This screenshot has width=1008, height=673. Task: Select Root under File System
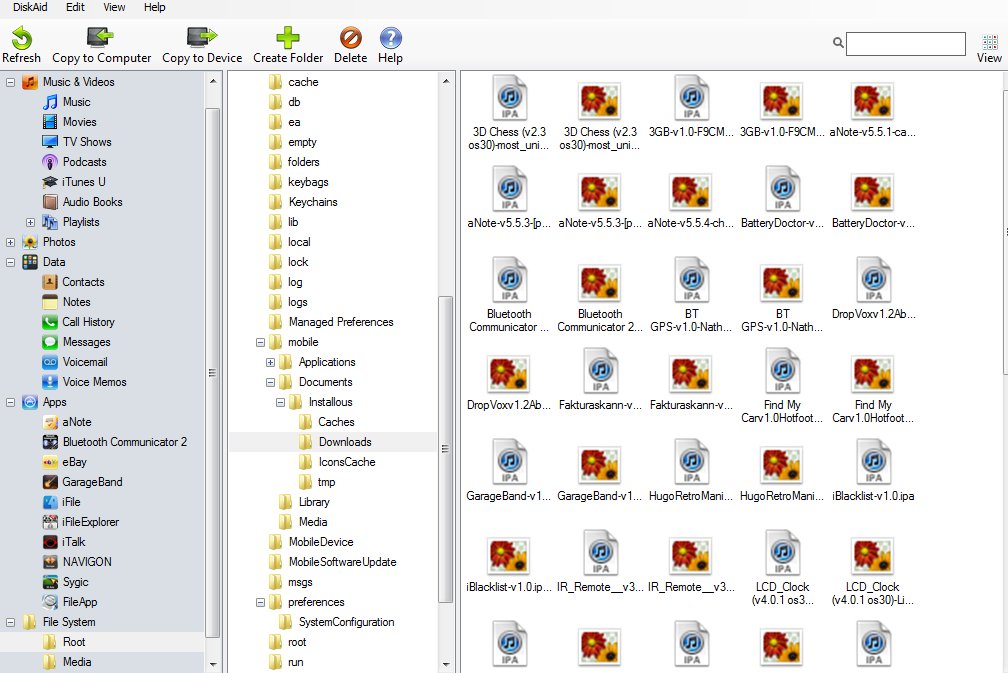(x=74, y=642)
